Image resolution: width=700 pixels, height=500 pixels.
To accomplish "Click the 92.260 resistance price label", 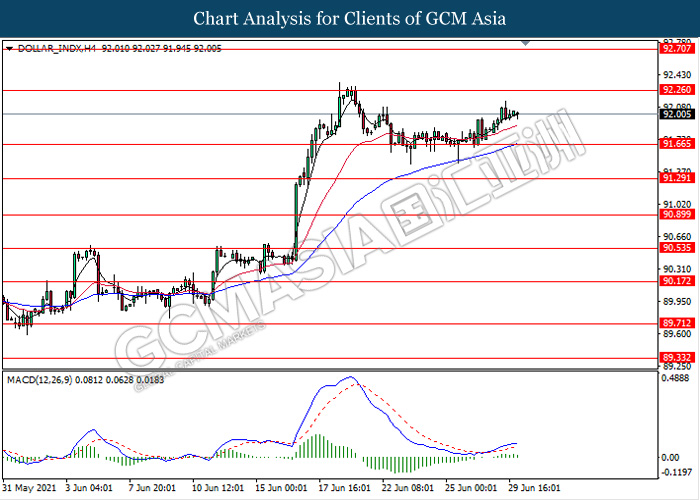I will (677, 90).
